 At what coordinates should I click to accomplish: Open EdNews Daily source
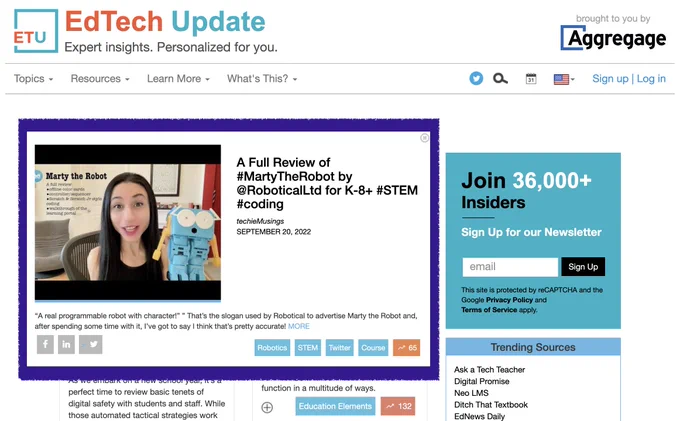click(x=480, y=416)
